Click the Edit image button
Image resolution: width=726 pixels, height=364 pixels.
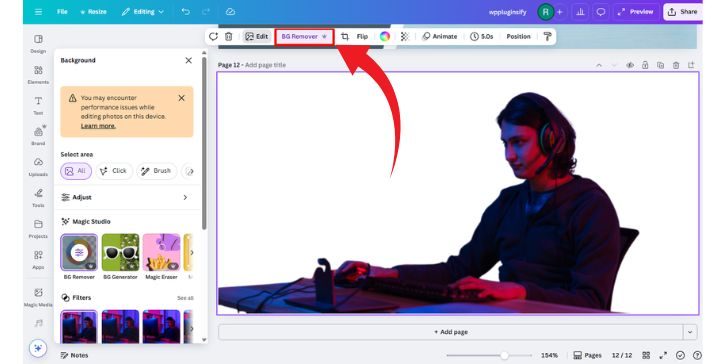click(257, 37)
